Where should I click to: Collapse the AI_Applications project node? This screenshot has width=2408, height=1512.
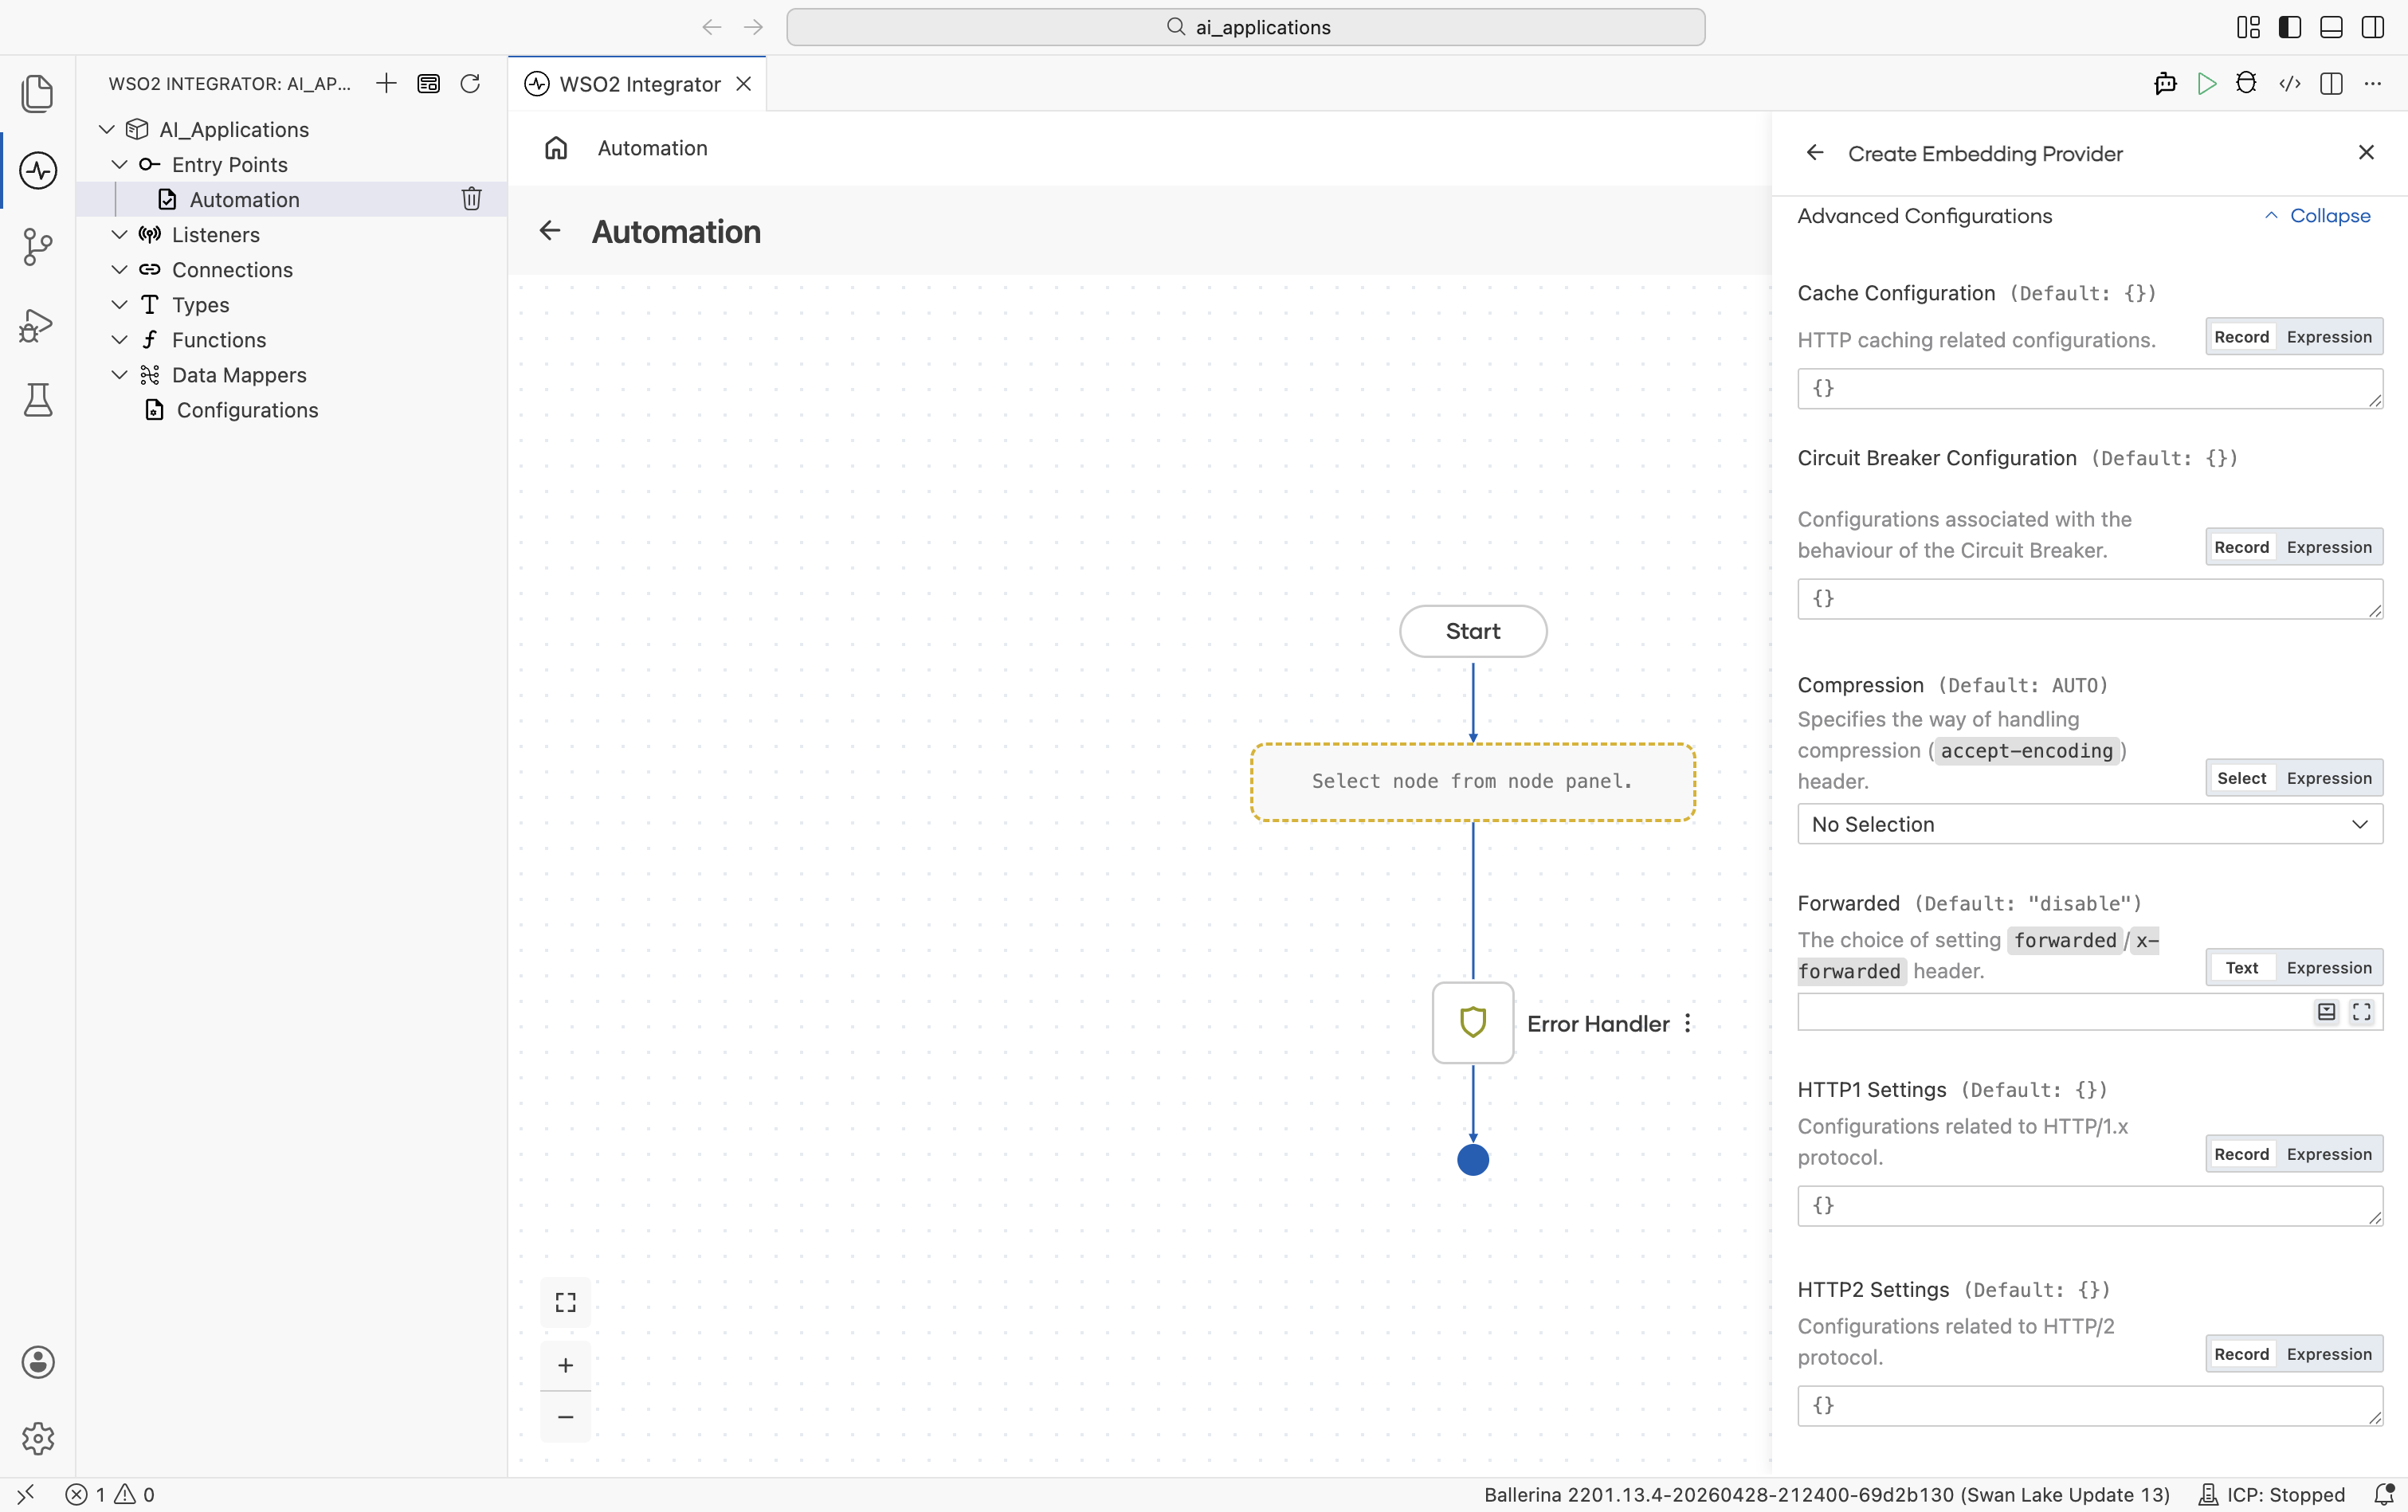(x=107, y=129)
